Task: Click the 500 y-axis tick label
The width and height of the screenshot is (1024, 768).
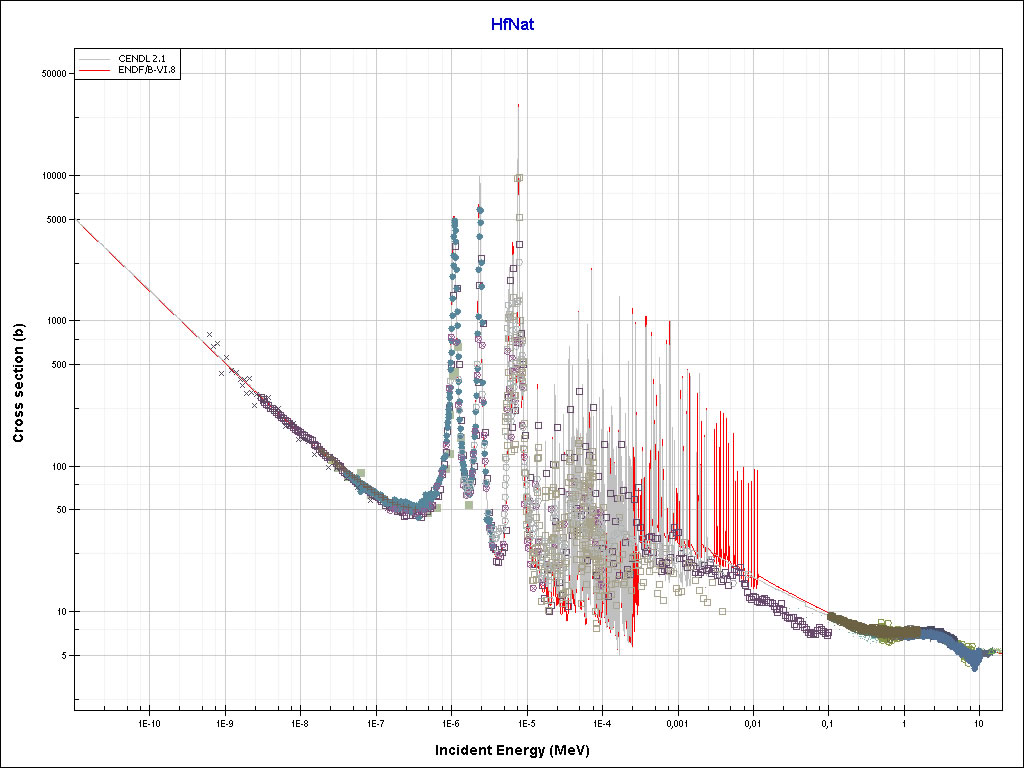Action: click(57, 365)
